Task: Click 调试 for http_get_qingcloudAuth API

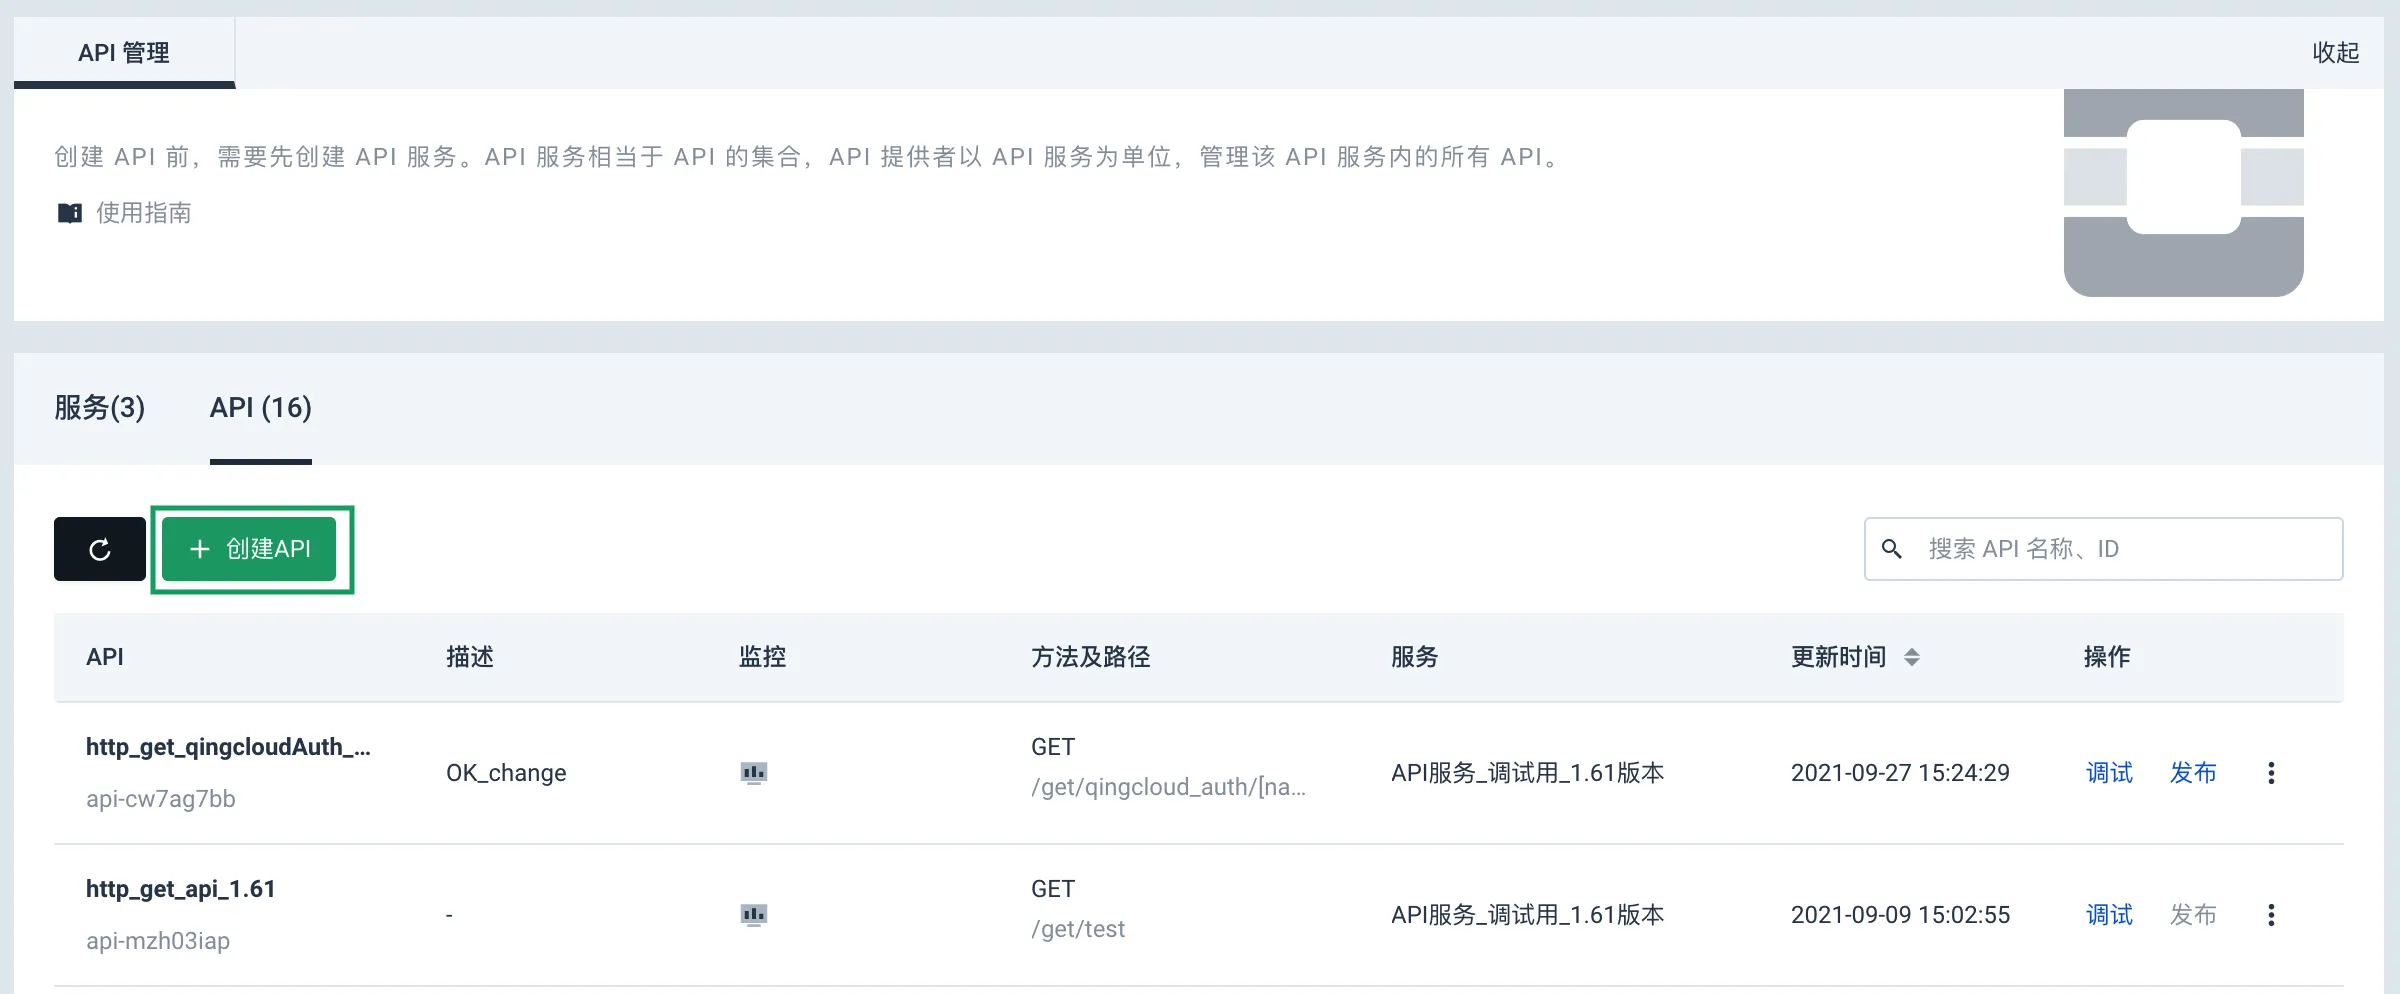Action: (2109, 773)
